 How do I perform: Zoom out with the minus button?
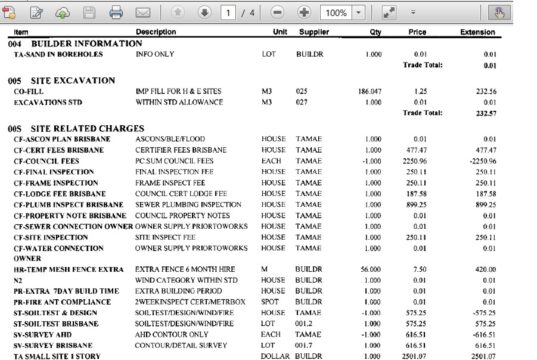coord(277,13)
